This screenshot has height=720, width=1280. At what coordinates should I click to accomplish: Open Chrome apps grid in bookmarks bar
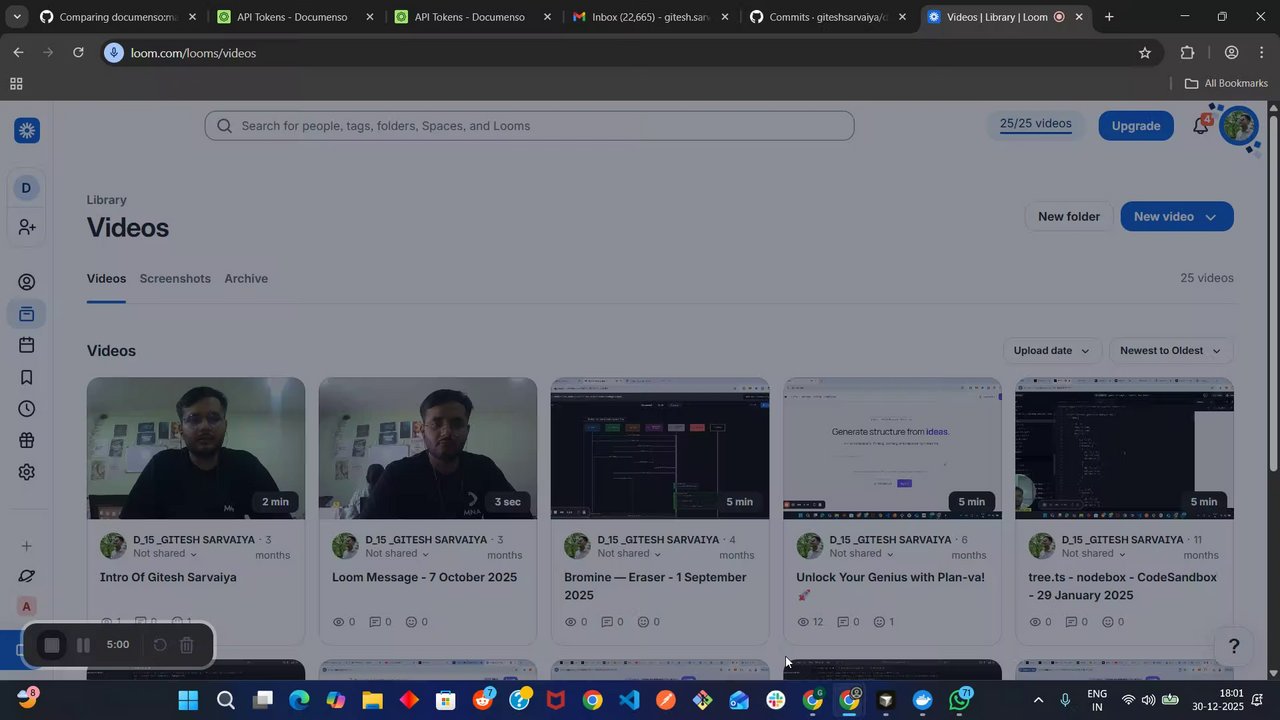(16, 84)
